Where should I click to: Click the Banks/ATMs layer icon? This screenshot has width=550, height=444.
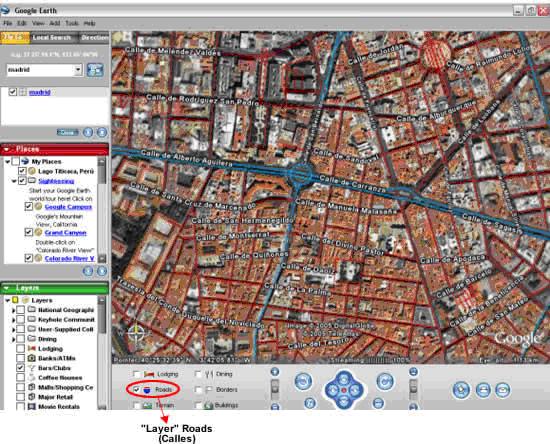click(32, 358)
